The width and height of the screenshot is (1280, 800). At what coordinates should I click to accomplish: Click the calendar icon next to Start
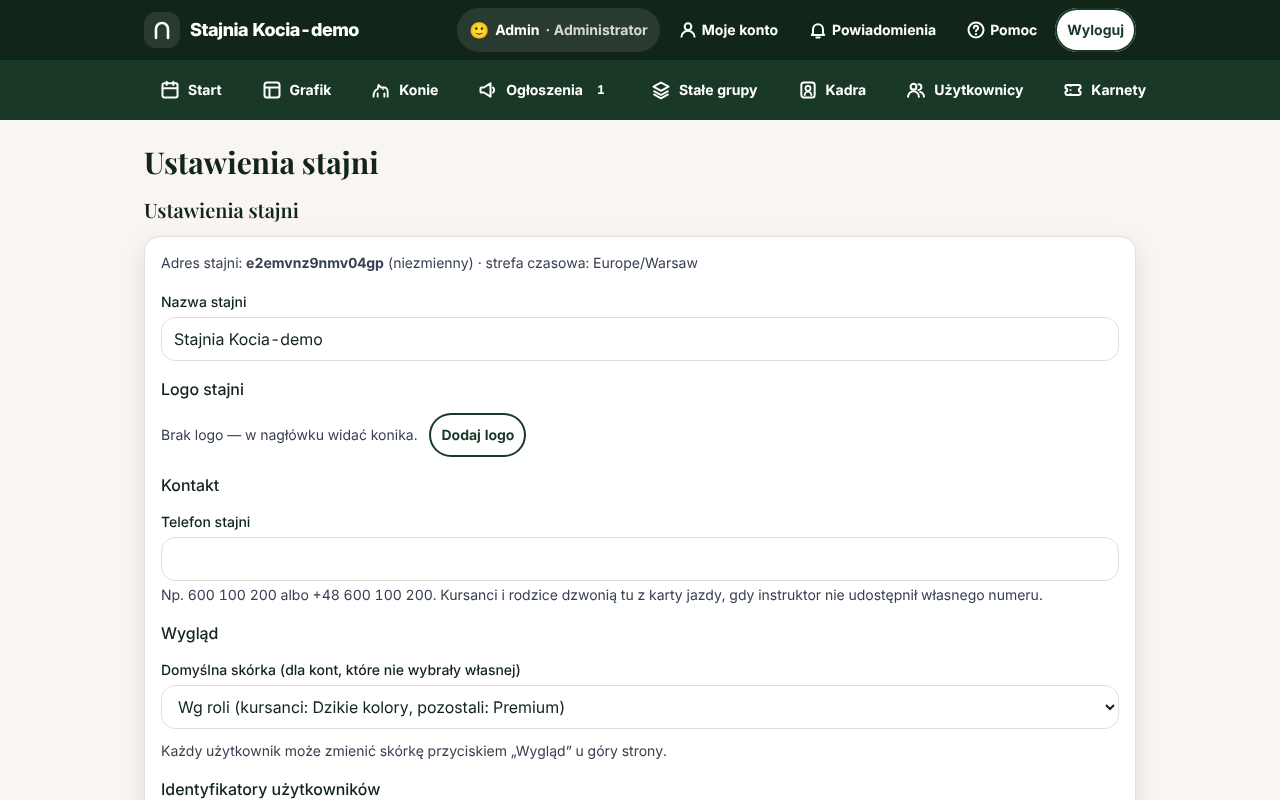coord(170,90)
